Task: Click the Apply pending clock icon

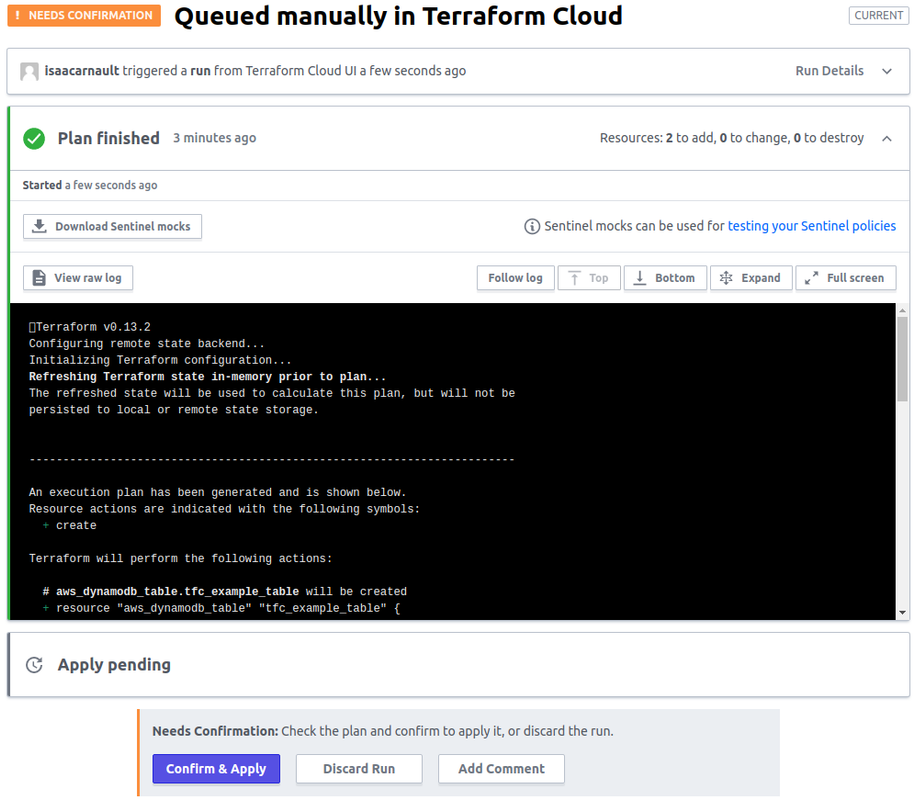Action: 34,665
